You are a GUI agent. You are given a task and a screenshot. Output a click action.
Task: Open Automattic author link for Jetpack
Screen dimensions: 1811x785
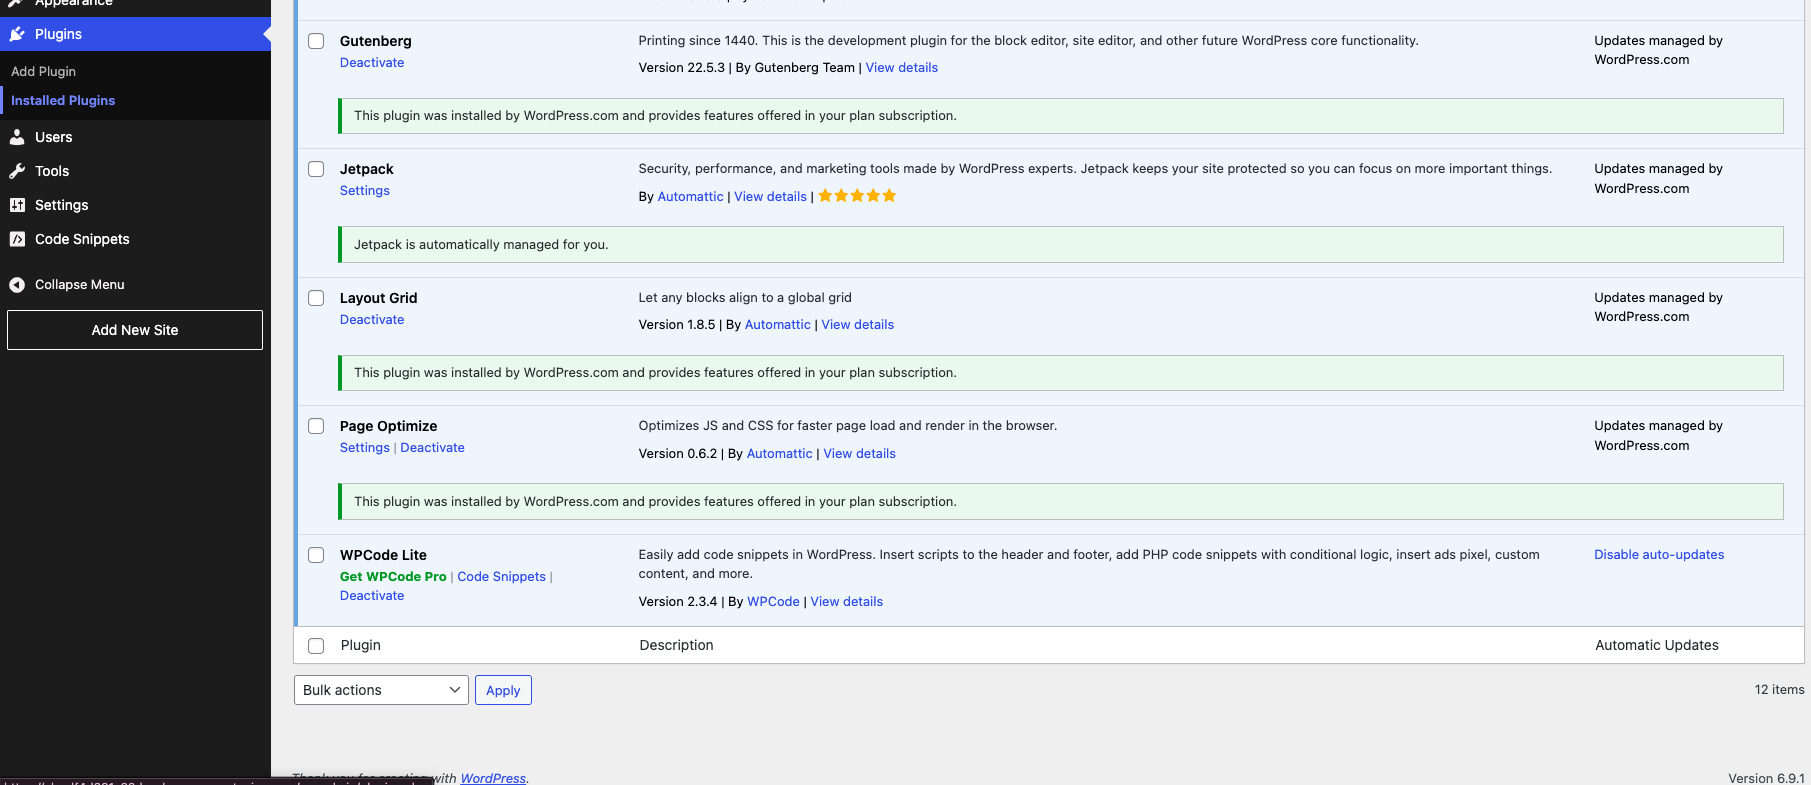click(x=690, y=197)
